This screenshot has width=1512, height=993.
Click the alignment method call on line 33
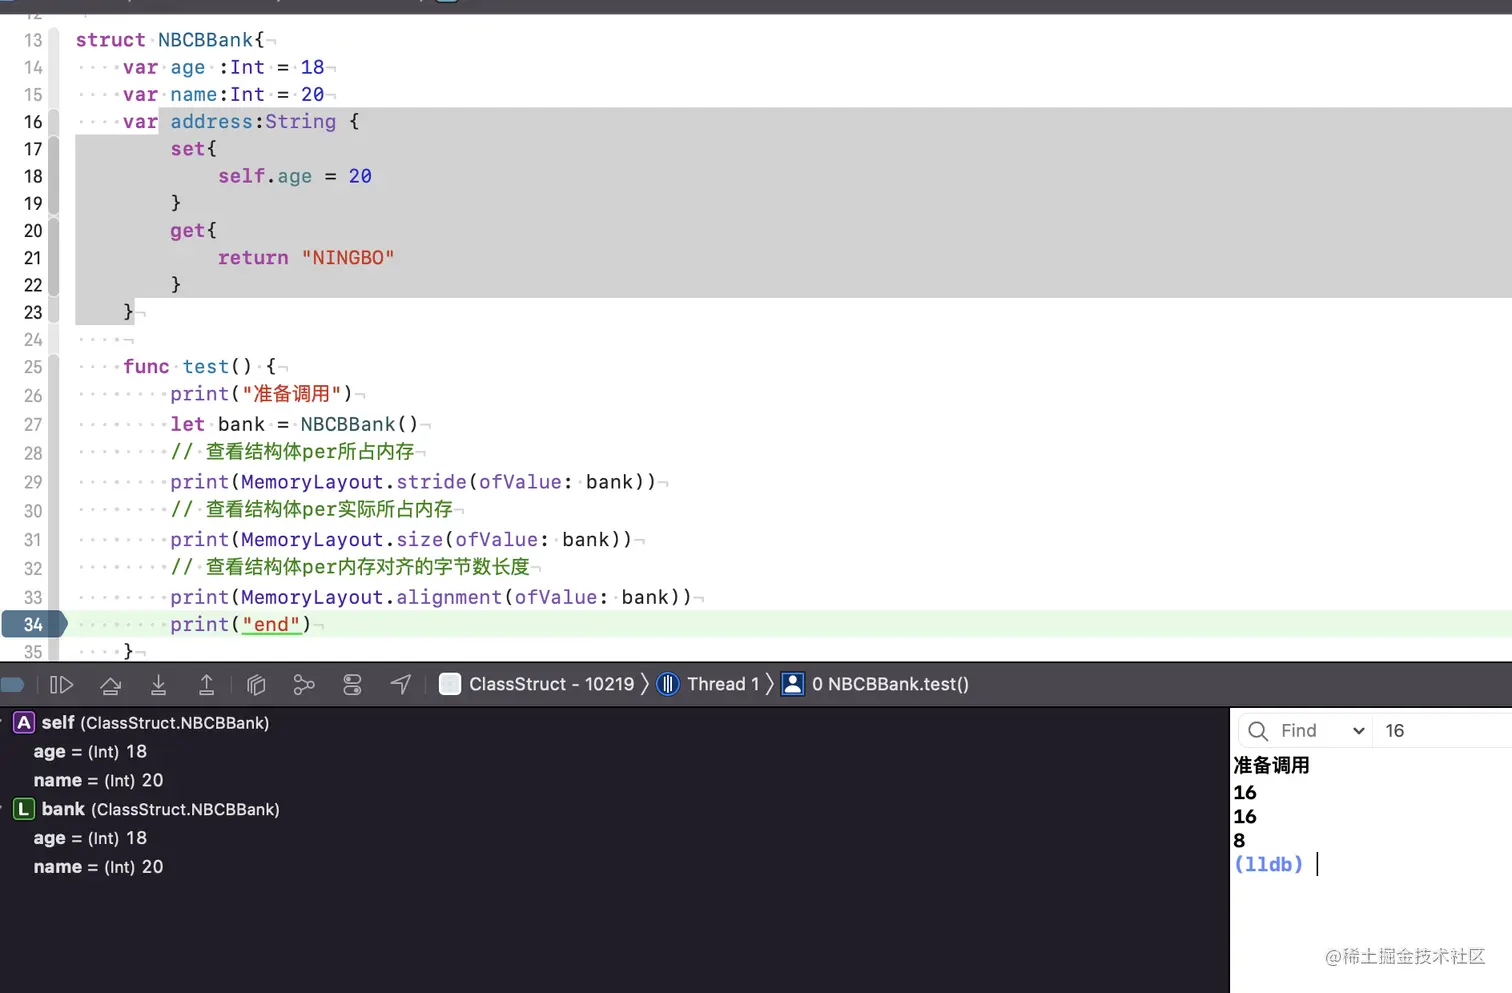tap(449, 597)
